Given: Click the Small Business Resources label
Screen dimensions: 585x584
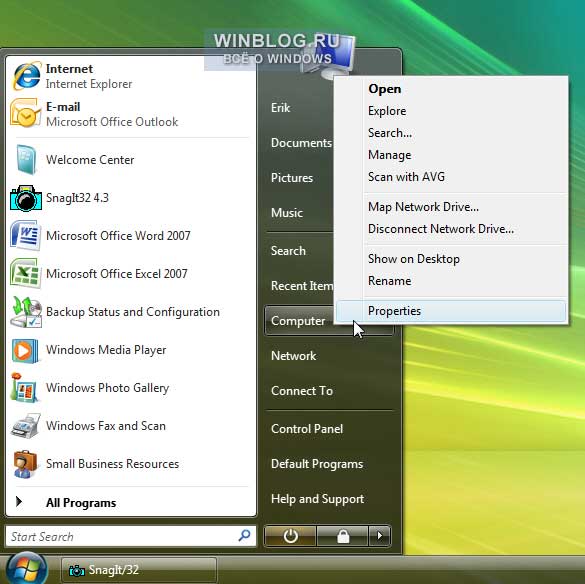Looking at the screenshot, I should pyautogui.click(x=112, y=464).
